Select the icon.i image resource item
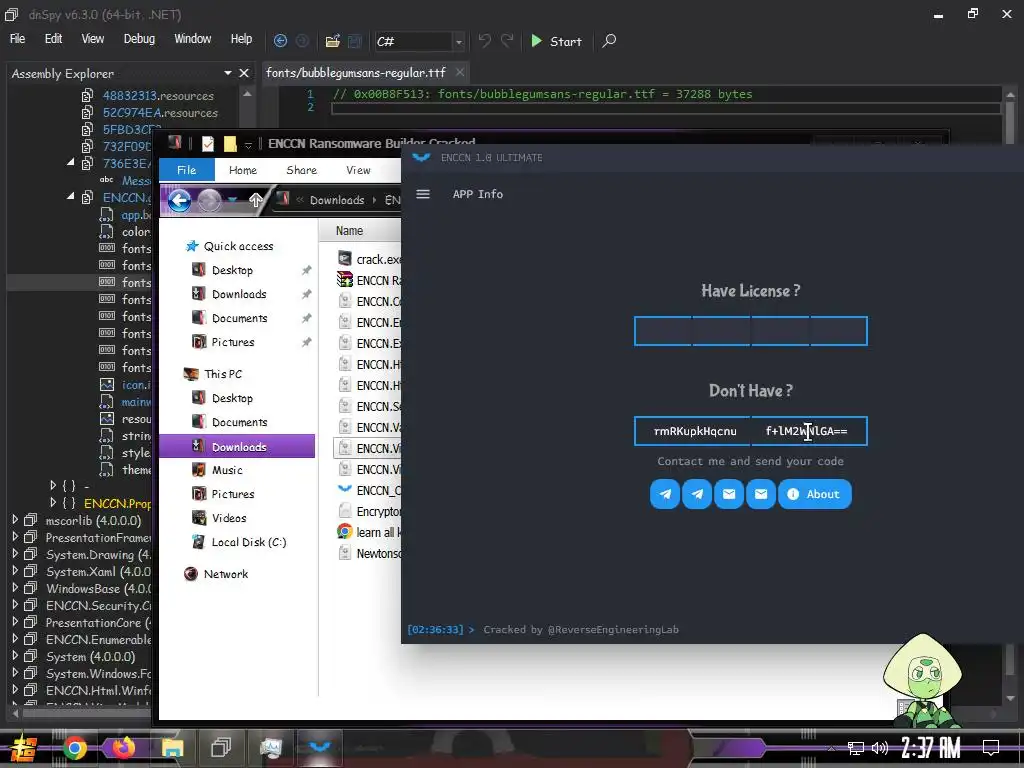 coord(127,385)
